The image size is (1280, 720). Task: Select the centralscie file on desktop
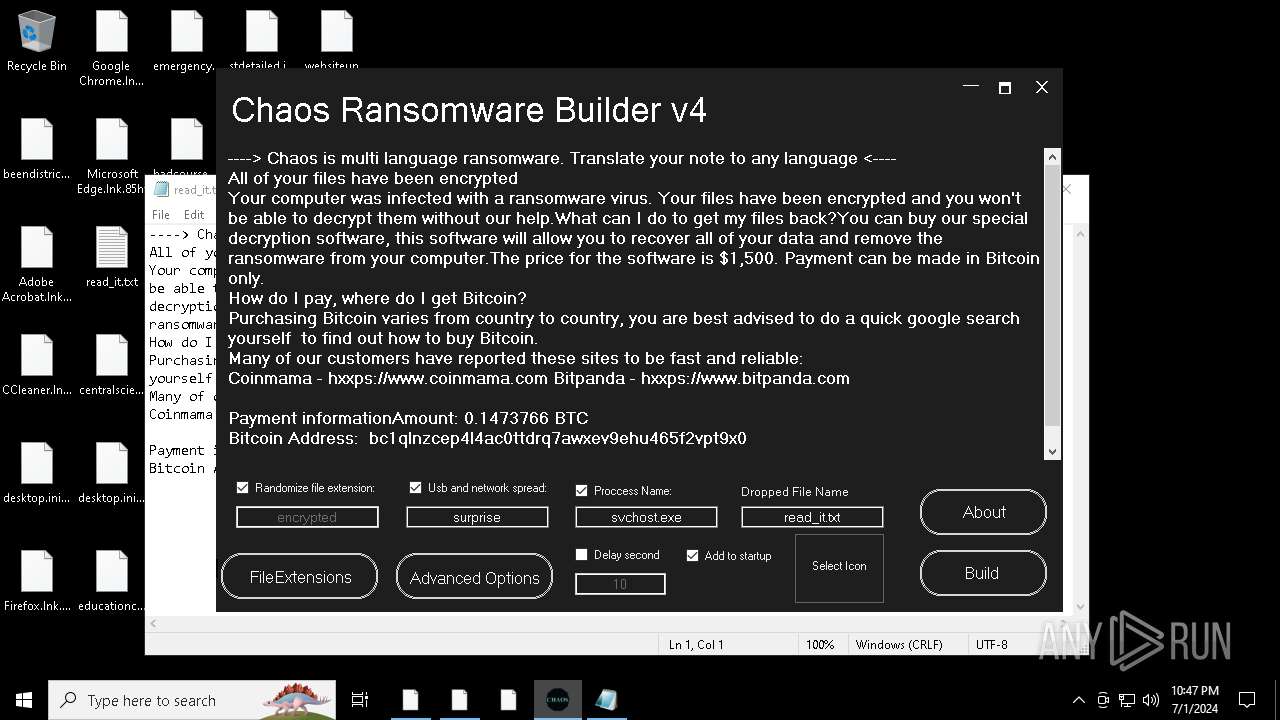point(111,366)
